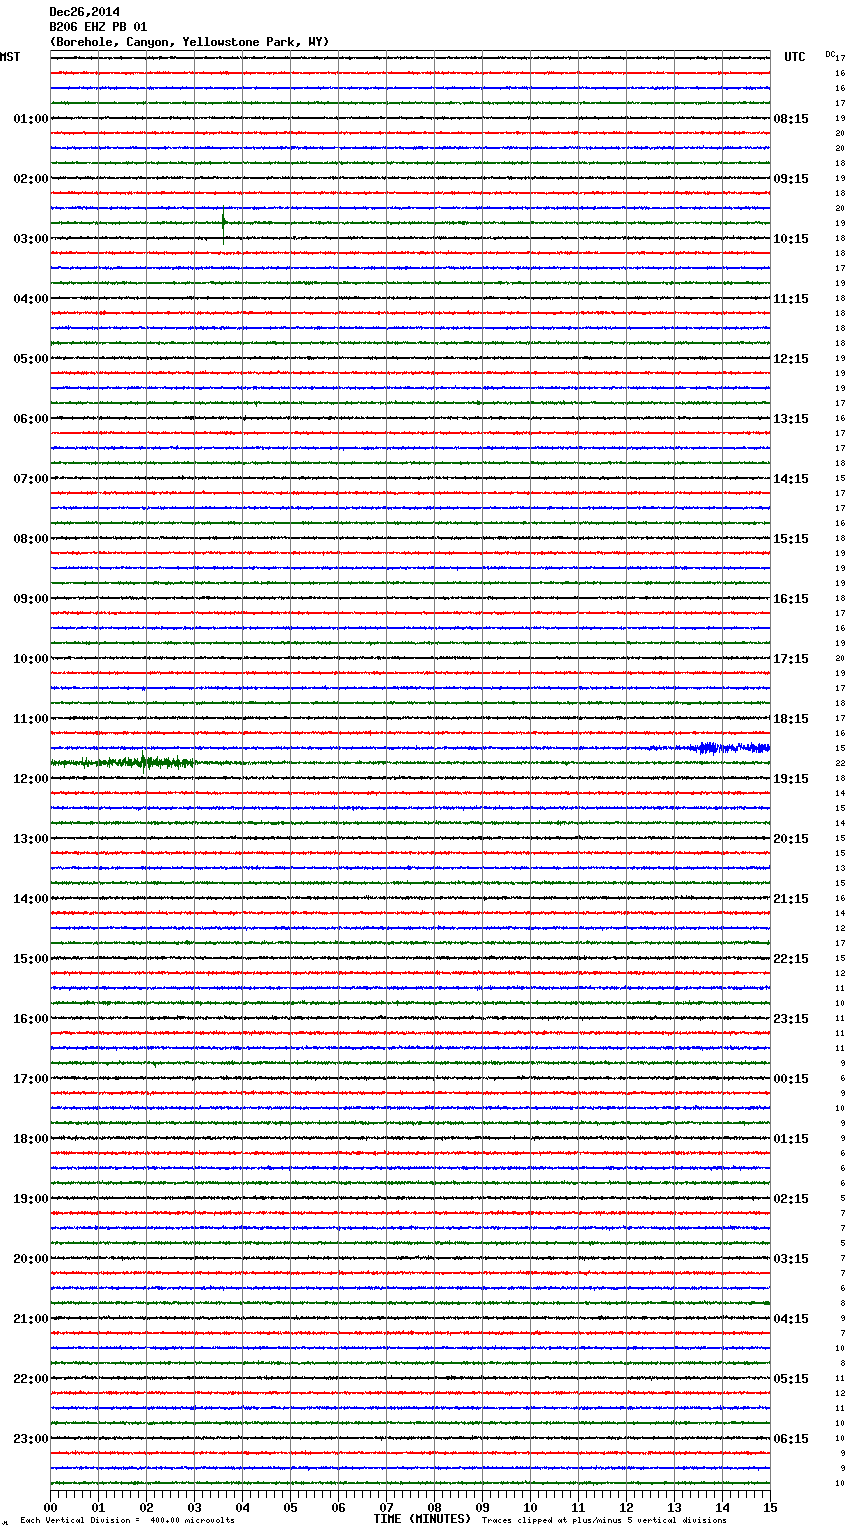This screenshot has width=850, height=1534.
Task: Click the DC value 22 in the right column
Action: [x=841, y=763]
